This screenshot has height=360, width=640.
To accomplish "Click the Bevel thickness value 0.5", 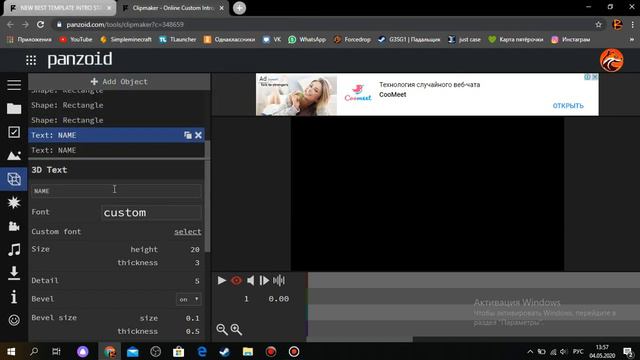I will point(192,331).
